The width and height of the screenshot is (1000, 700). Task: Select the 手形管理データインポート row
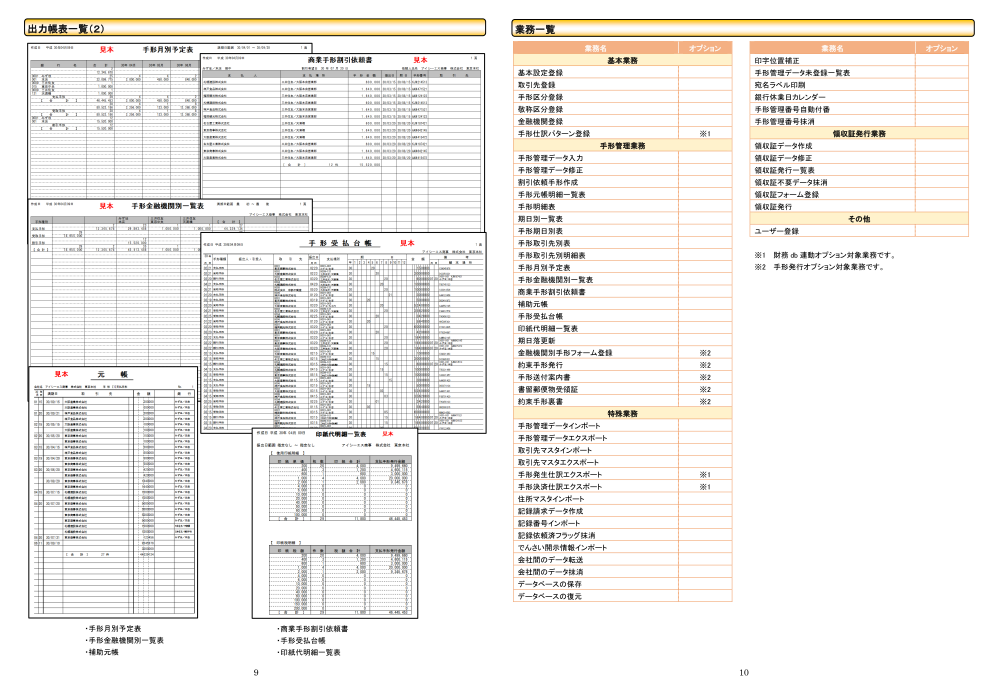(x=622, y=426)
